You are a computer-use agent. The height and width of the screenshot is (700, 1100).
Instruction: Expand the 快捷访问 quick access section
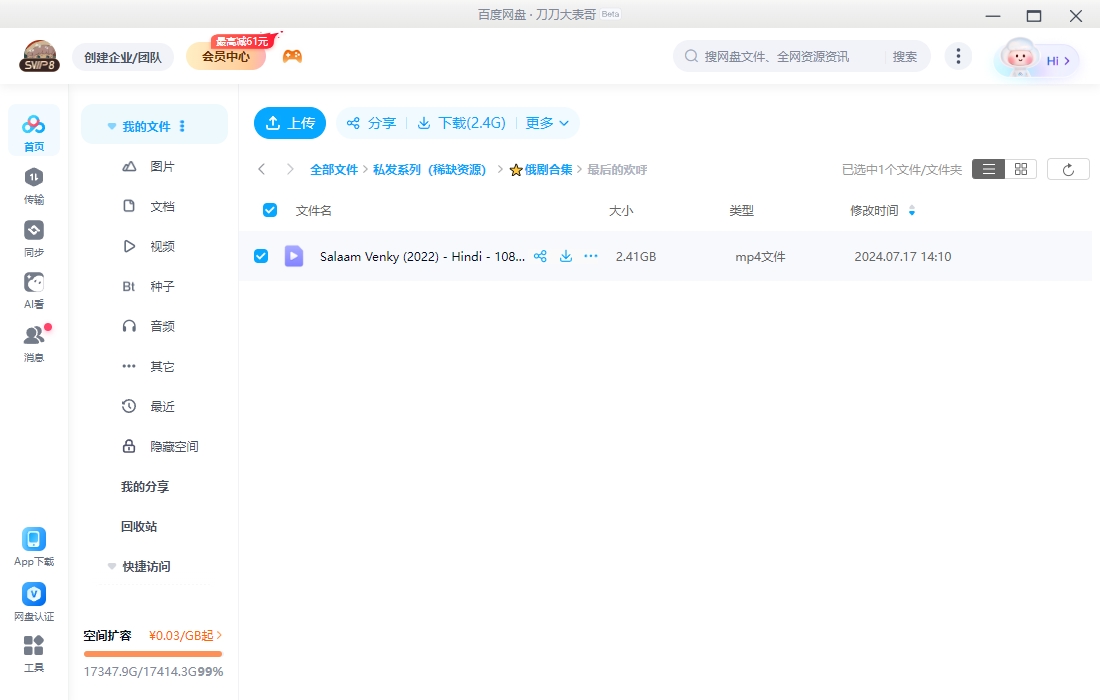coord(112,567)
